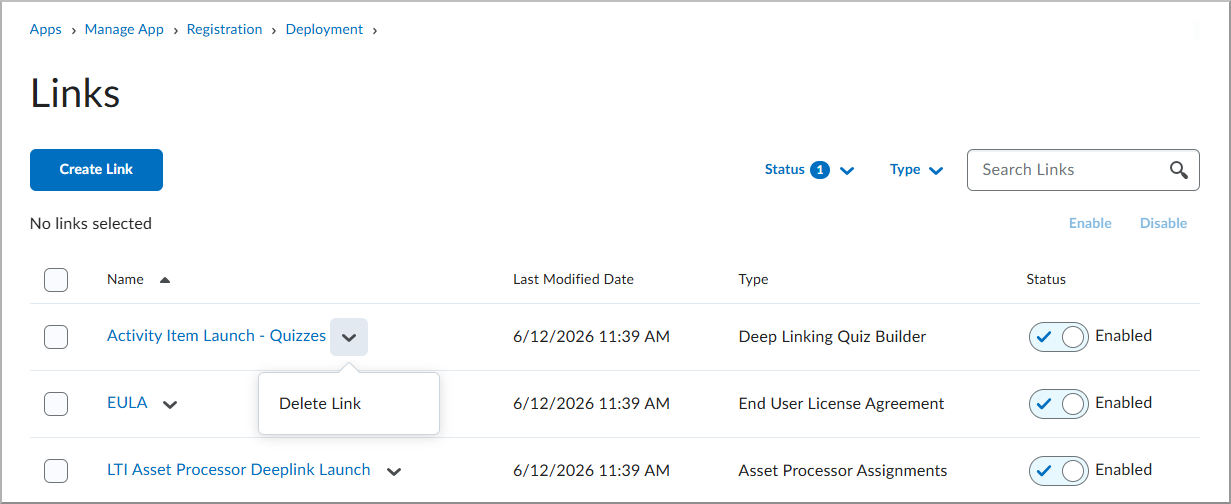Check the LTI Asset Processor Deeplink Launch row
The image size is (1231, 504).
tap(56, 471)
